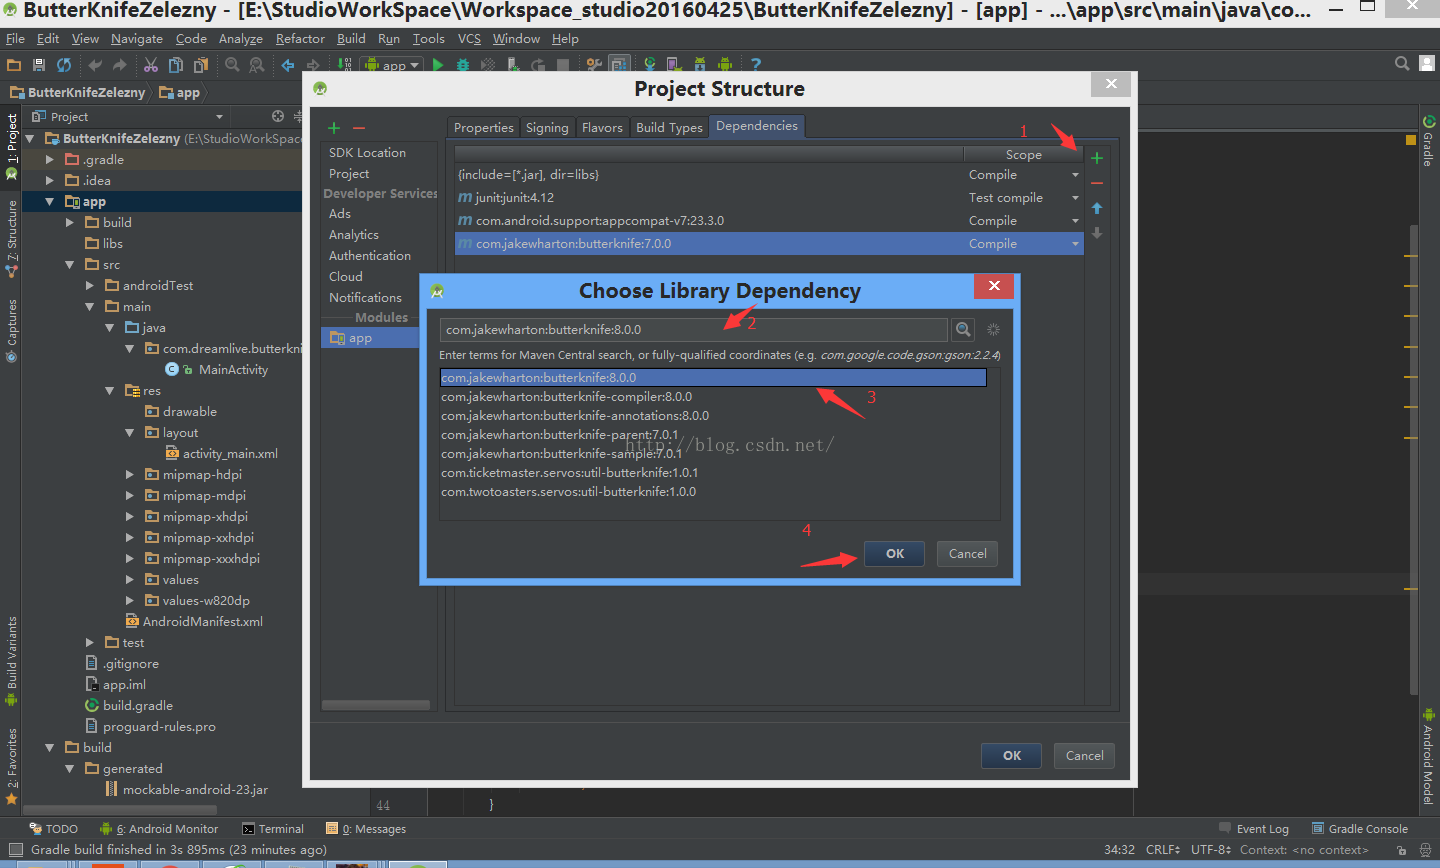The height and width of the screenshot is (868, 1440).
Task: Click Cancel in Project Structure dialog
Action: pos(1084,755)
